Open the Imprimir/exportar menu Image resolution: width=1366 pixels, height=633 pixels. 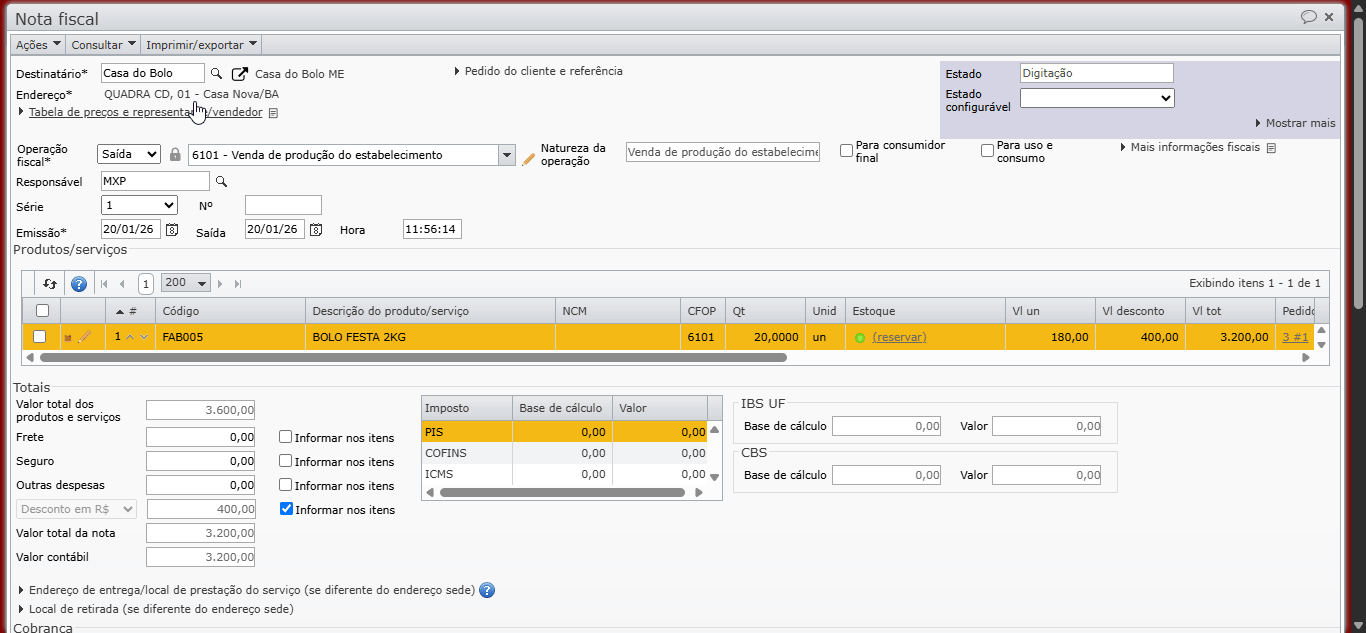point(202,45)
